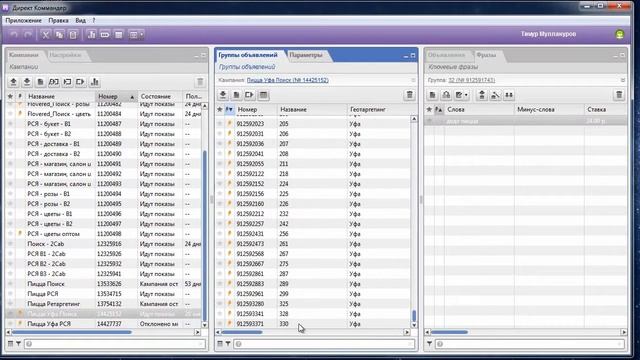Screen dimensions: 640x360
Task: Open campaign link Пицца Уфа Поиск
Action: [x=288, y=80]
